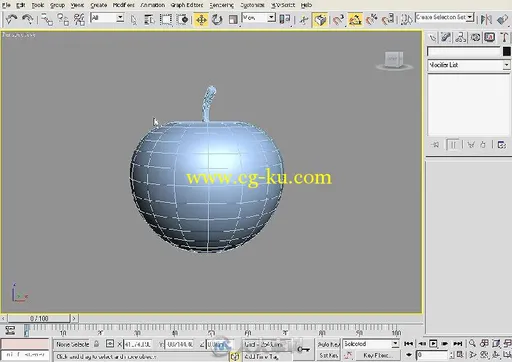Switch to the Modify command panel tab
The width and height of the screenshot is (512, 362).
446,37
